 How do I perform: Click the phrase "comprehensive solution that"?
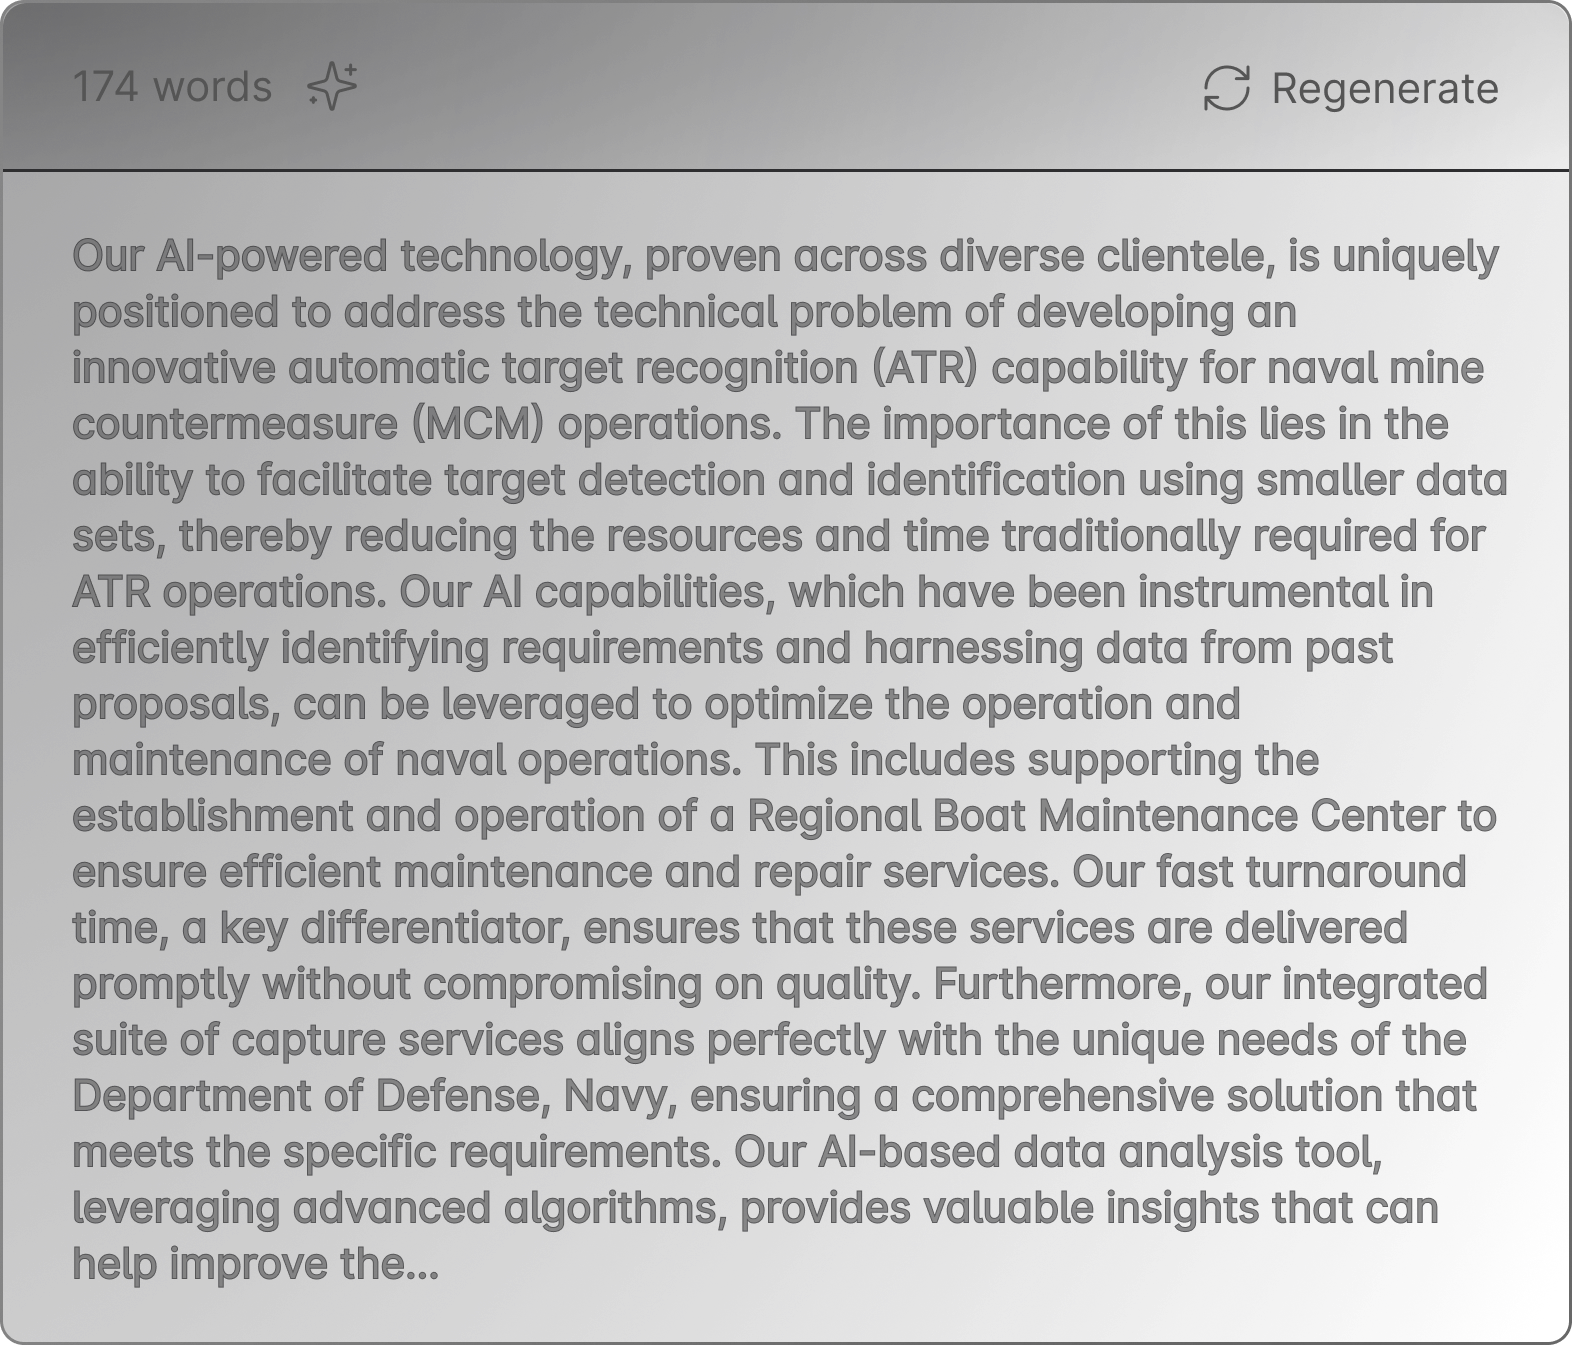(1193, 1096)
